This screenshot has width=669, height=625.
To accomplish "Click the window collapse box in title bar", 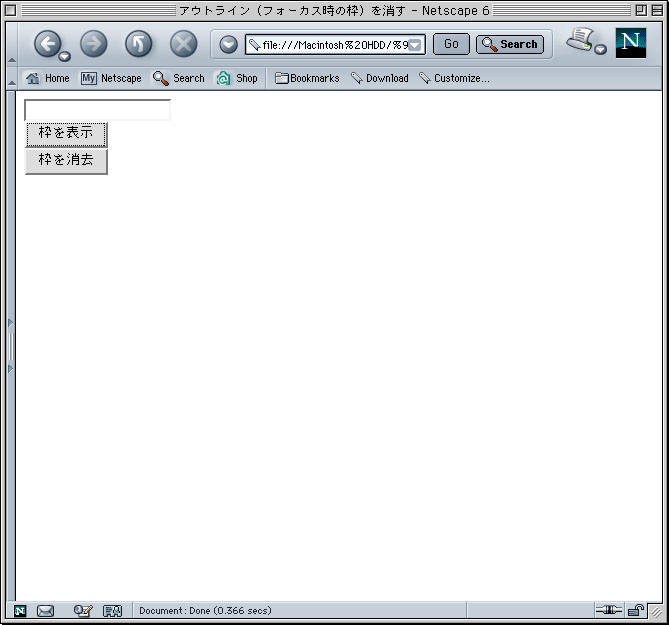I will (x=657, y=10).
